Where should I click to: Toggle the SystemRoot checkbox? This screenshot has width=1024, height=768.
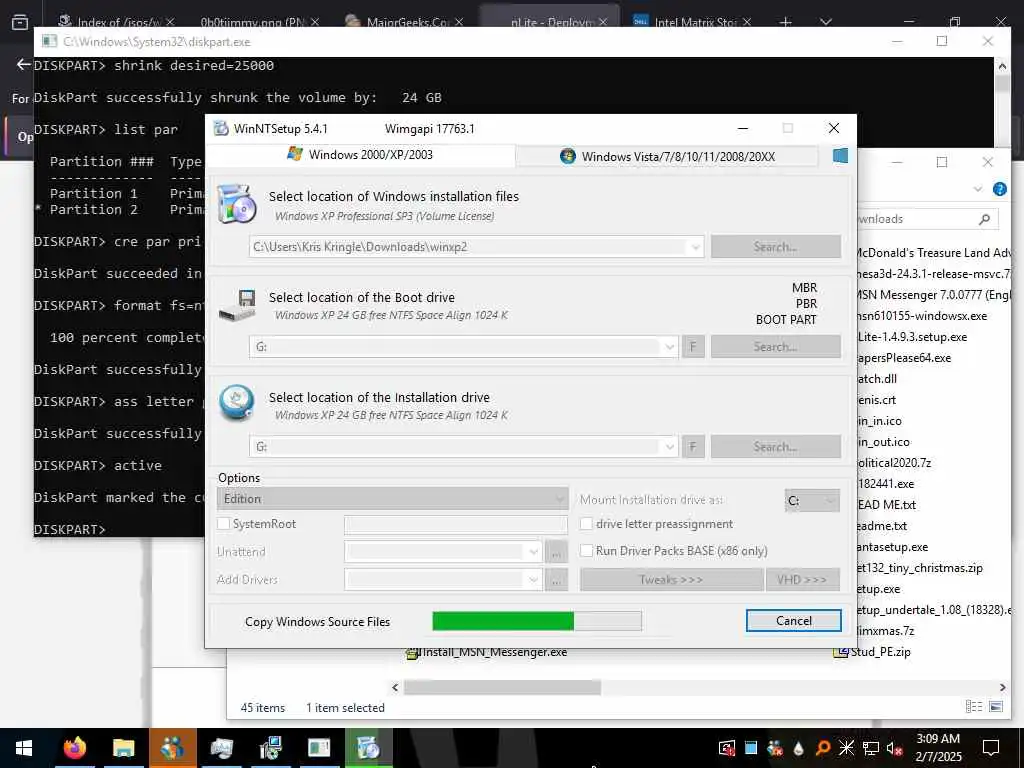(x=223, y=524)
